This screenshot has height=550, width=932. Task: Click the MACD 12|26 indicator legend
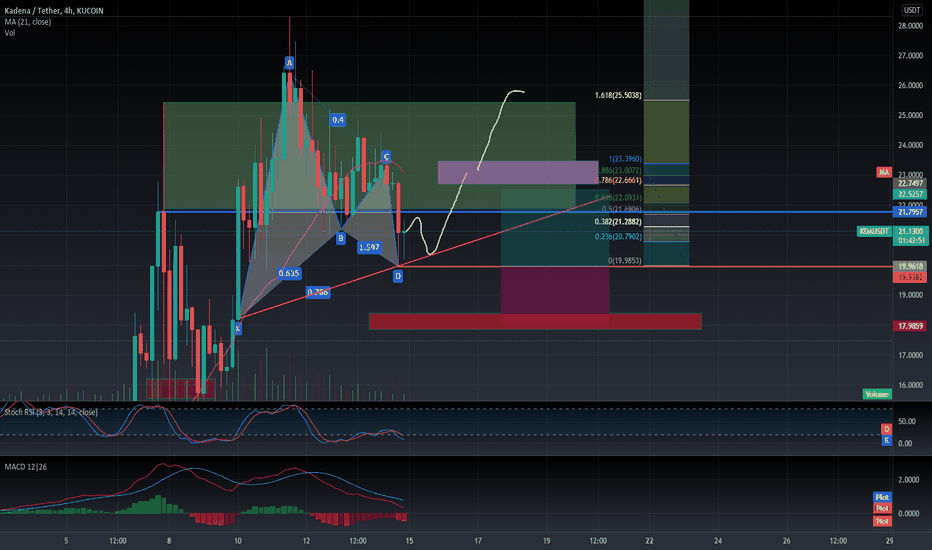pyautogui.click(x=26, y=467)
